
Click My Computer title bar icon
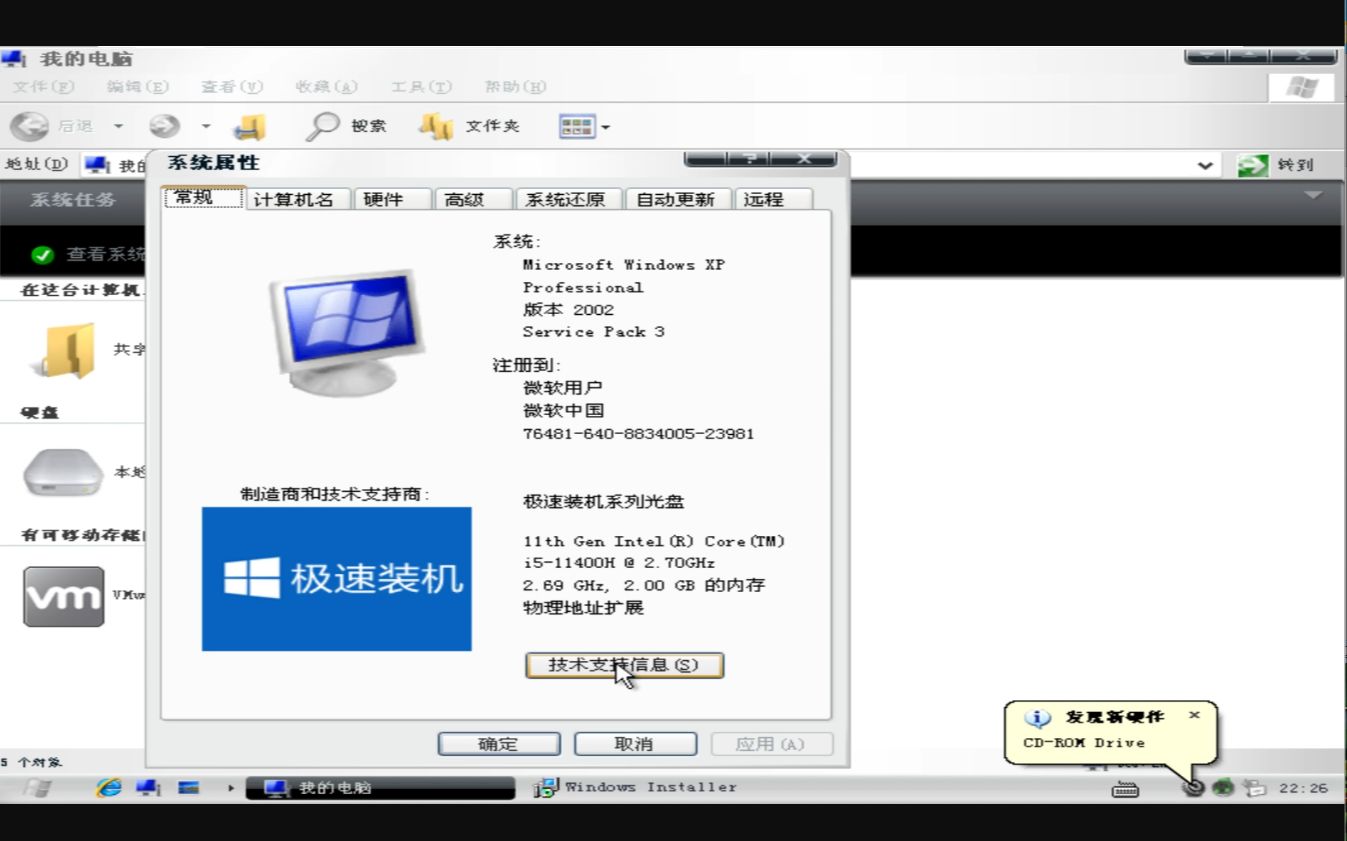(14, 58)
